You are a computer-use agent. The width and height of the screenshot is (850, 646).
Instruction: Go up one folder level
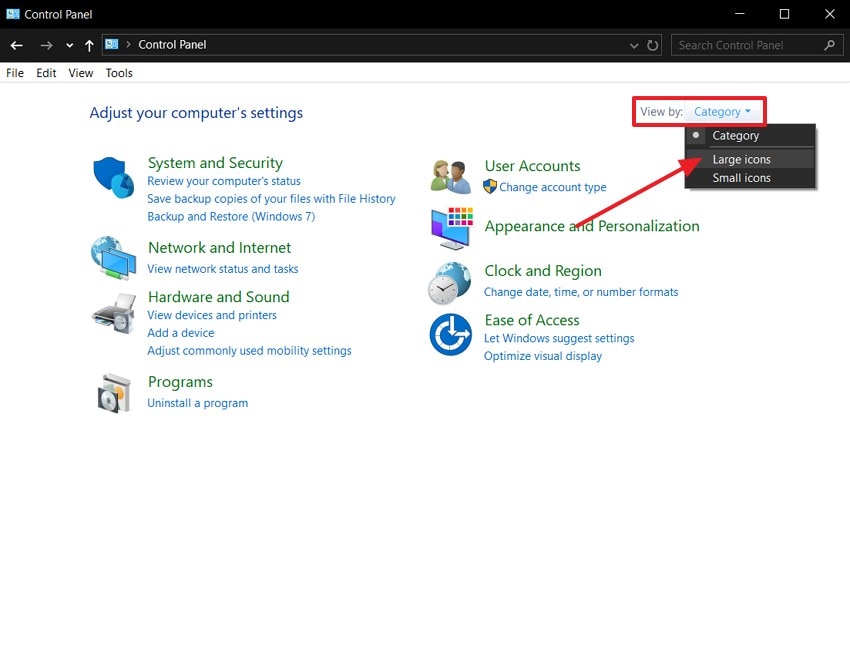pyautogui.click(x=89, y=46)
